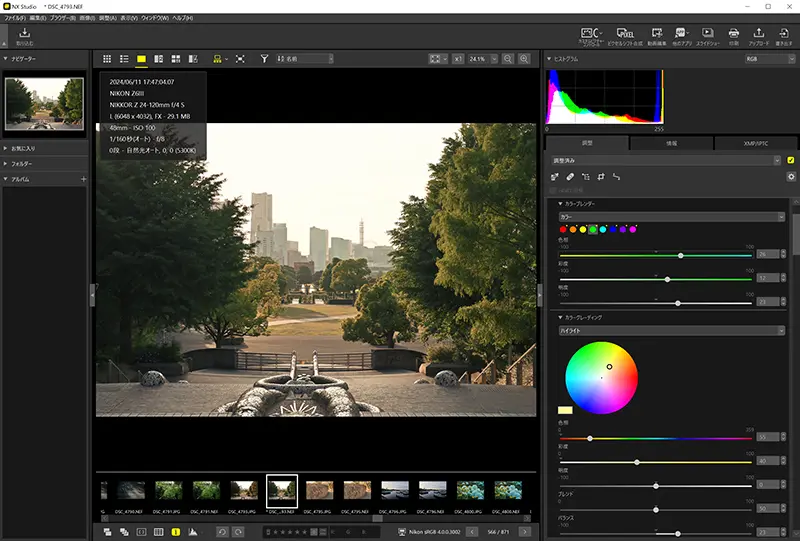The width and height of the screenshot is (800, 541).
Task: Select the DSC_4795.JPG thumbnail in filmstrip
Action: [x=320, y=489]
